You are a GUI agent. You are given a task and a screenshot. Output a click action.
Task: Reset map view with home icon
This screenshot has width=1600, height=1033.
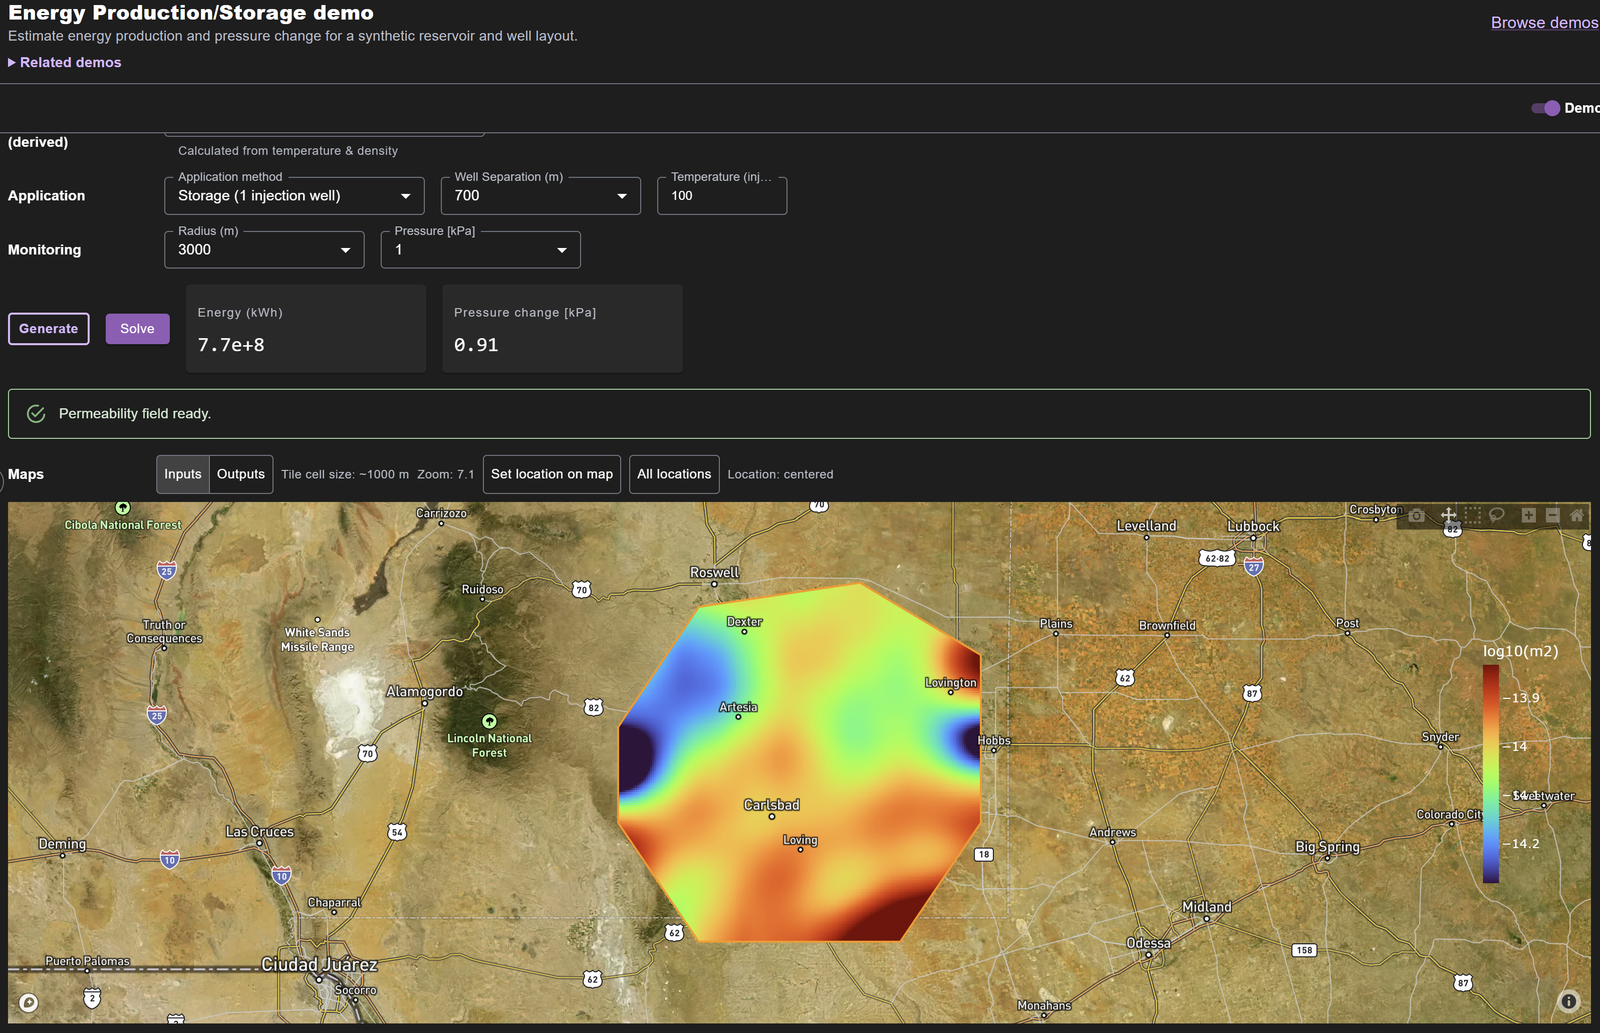1577,515
